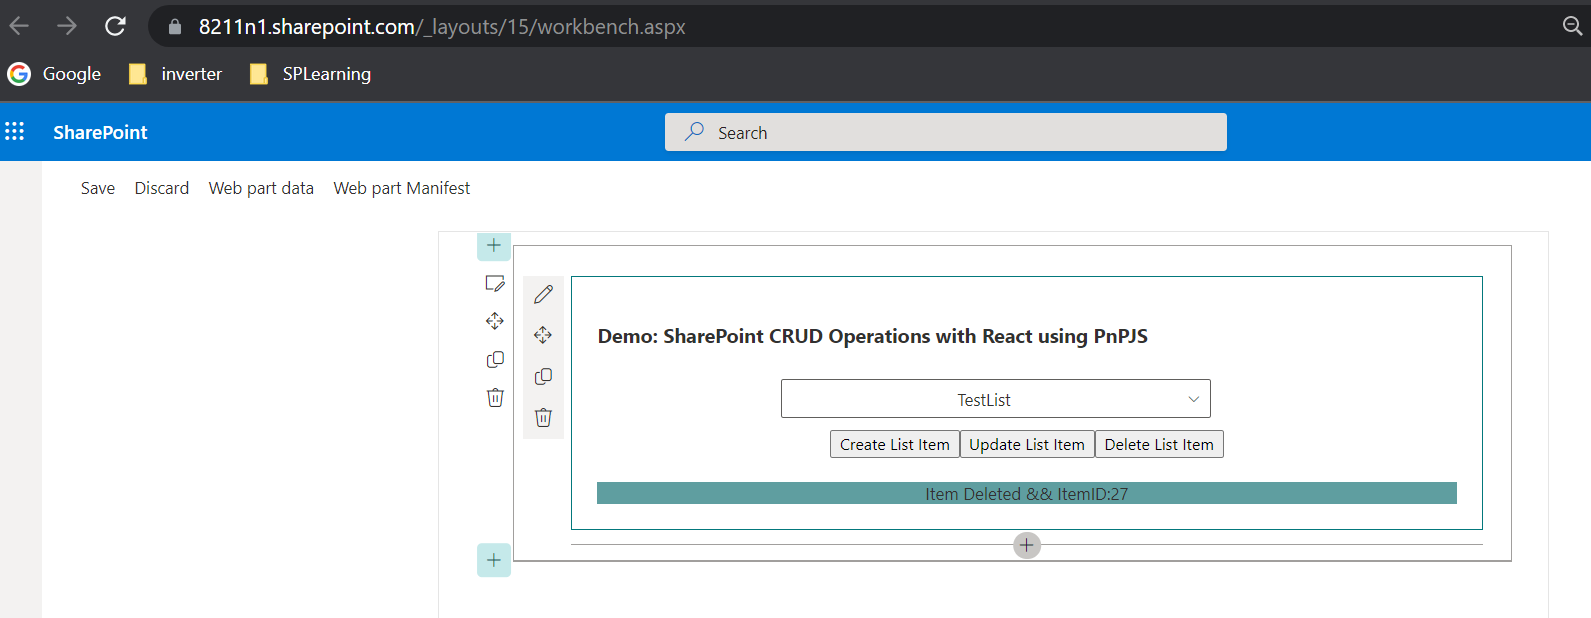Screen dimensions: 1591x618
Task: Add a new section above
Action: coord(494,245)
